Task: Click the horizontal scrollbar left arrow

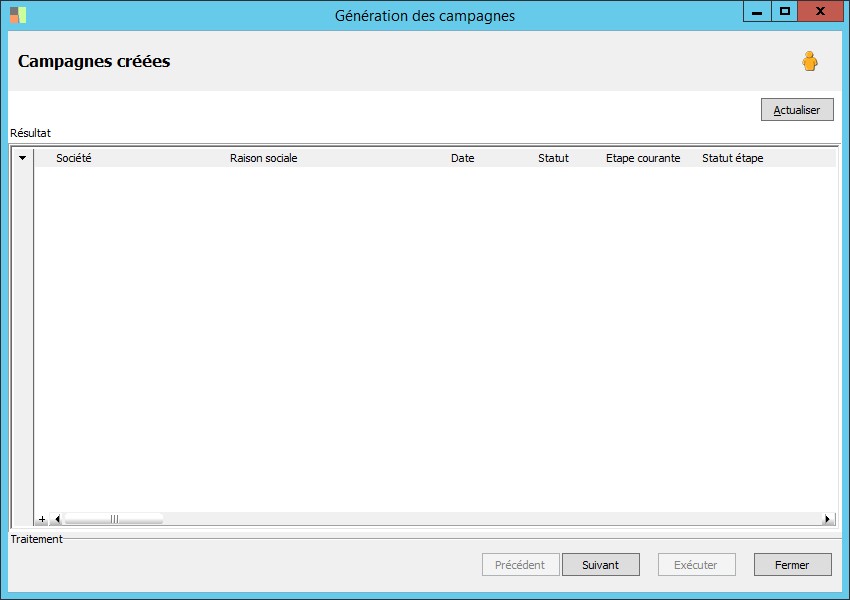Action: pos(57,519)
